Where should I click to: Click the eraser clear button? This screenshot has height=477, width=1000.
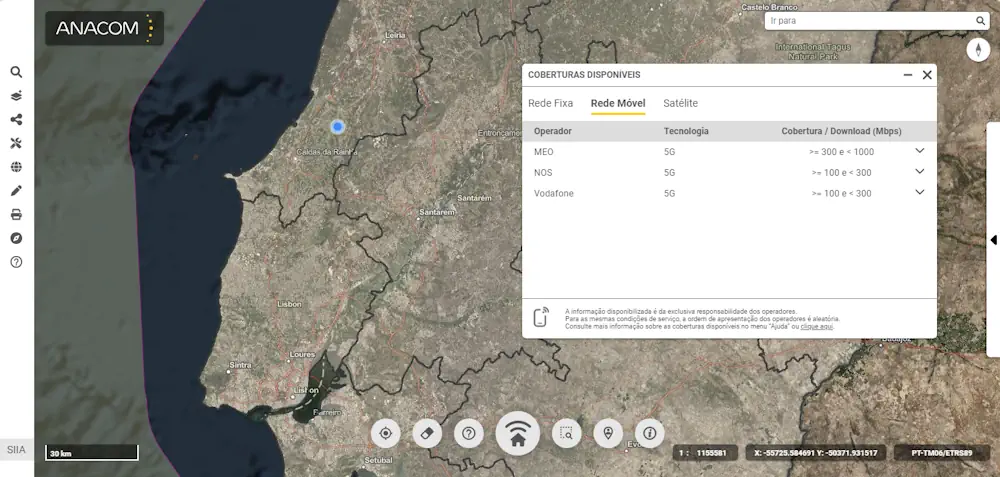[x=427, y=434]
